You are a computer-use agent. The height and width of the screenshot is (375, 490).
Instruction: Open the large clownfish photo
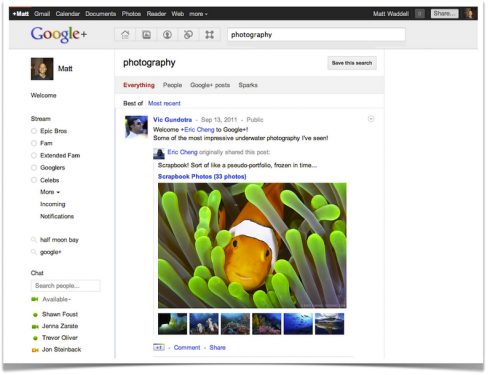pos(252,245)
